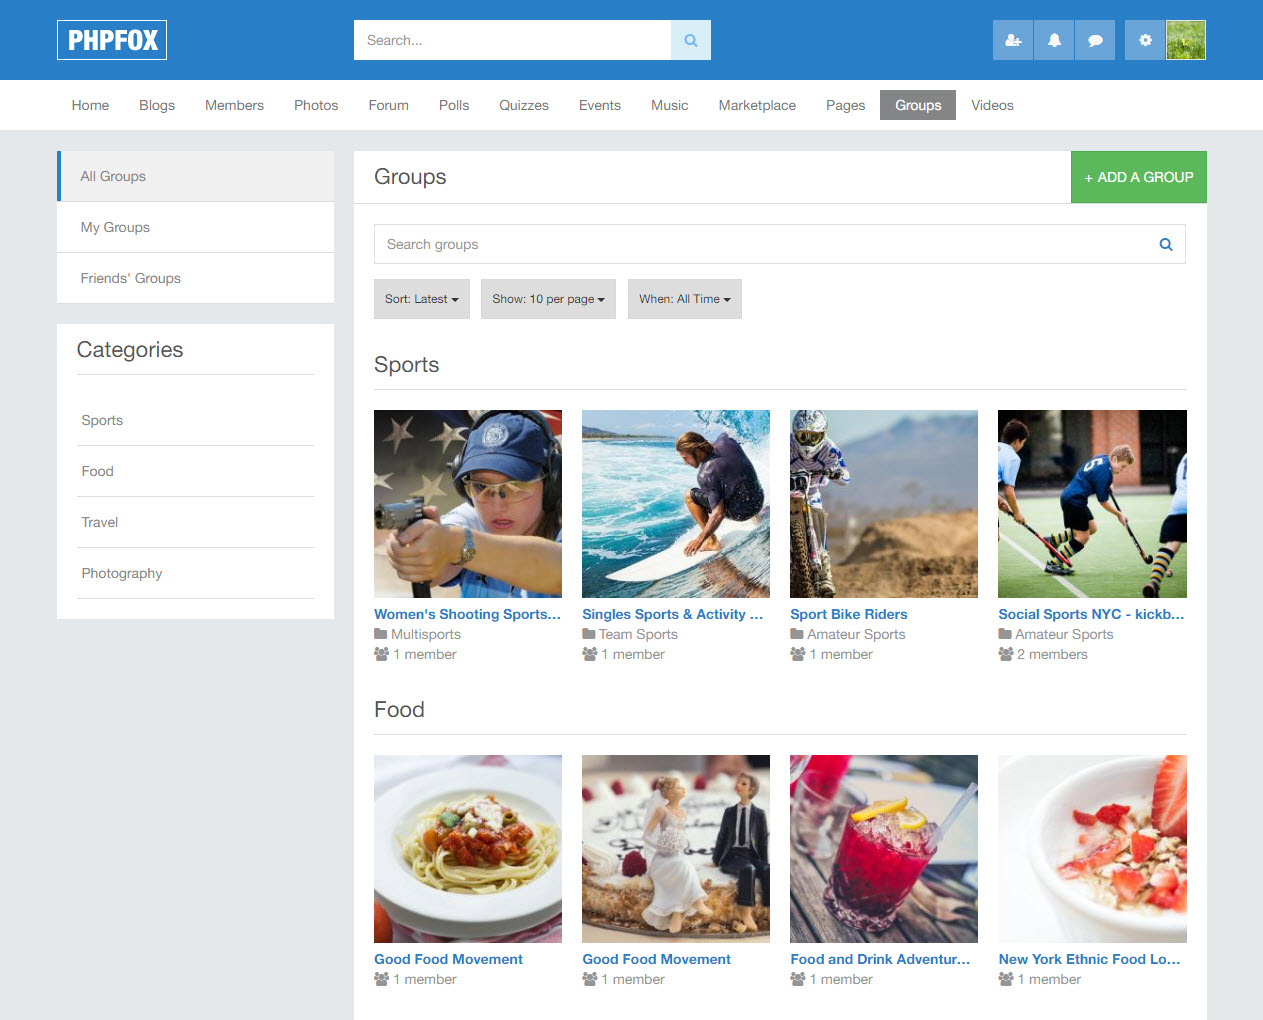Open the Sport Bike Riders group link
1263x1020 pixels.
(x=848, y=614)
